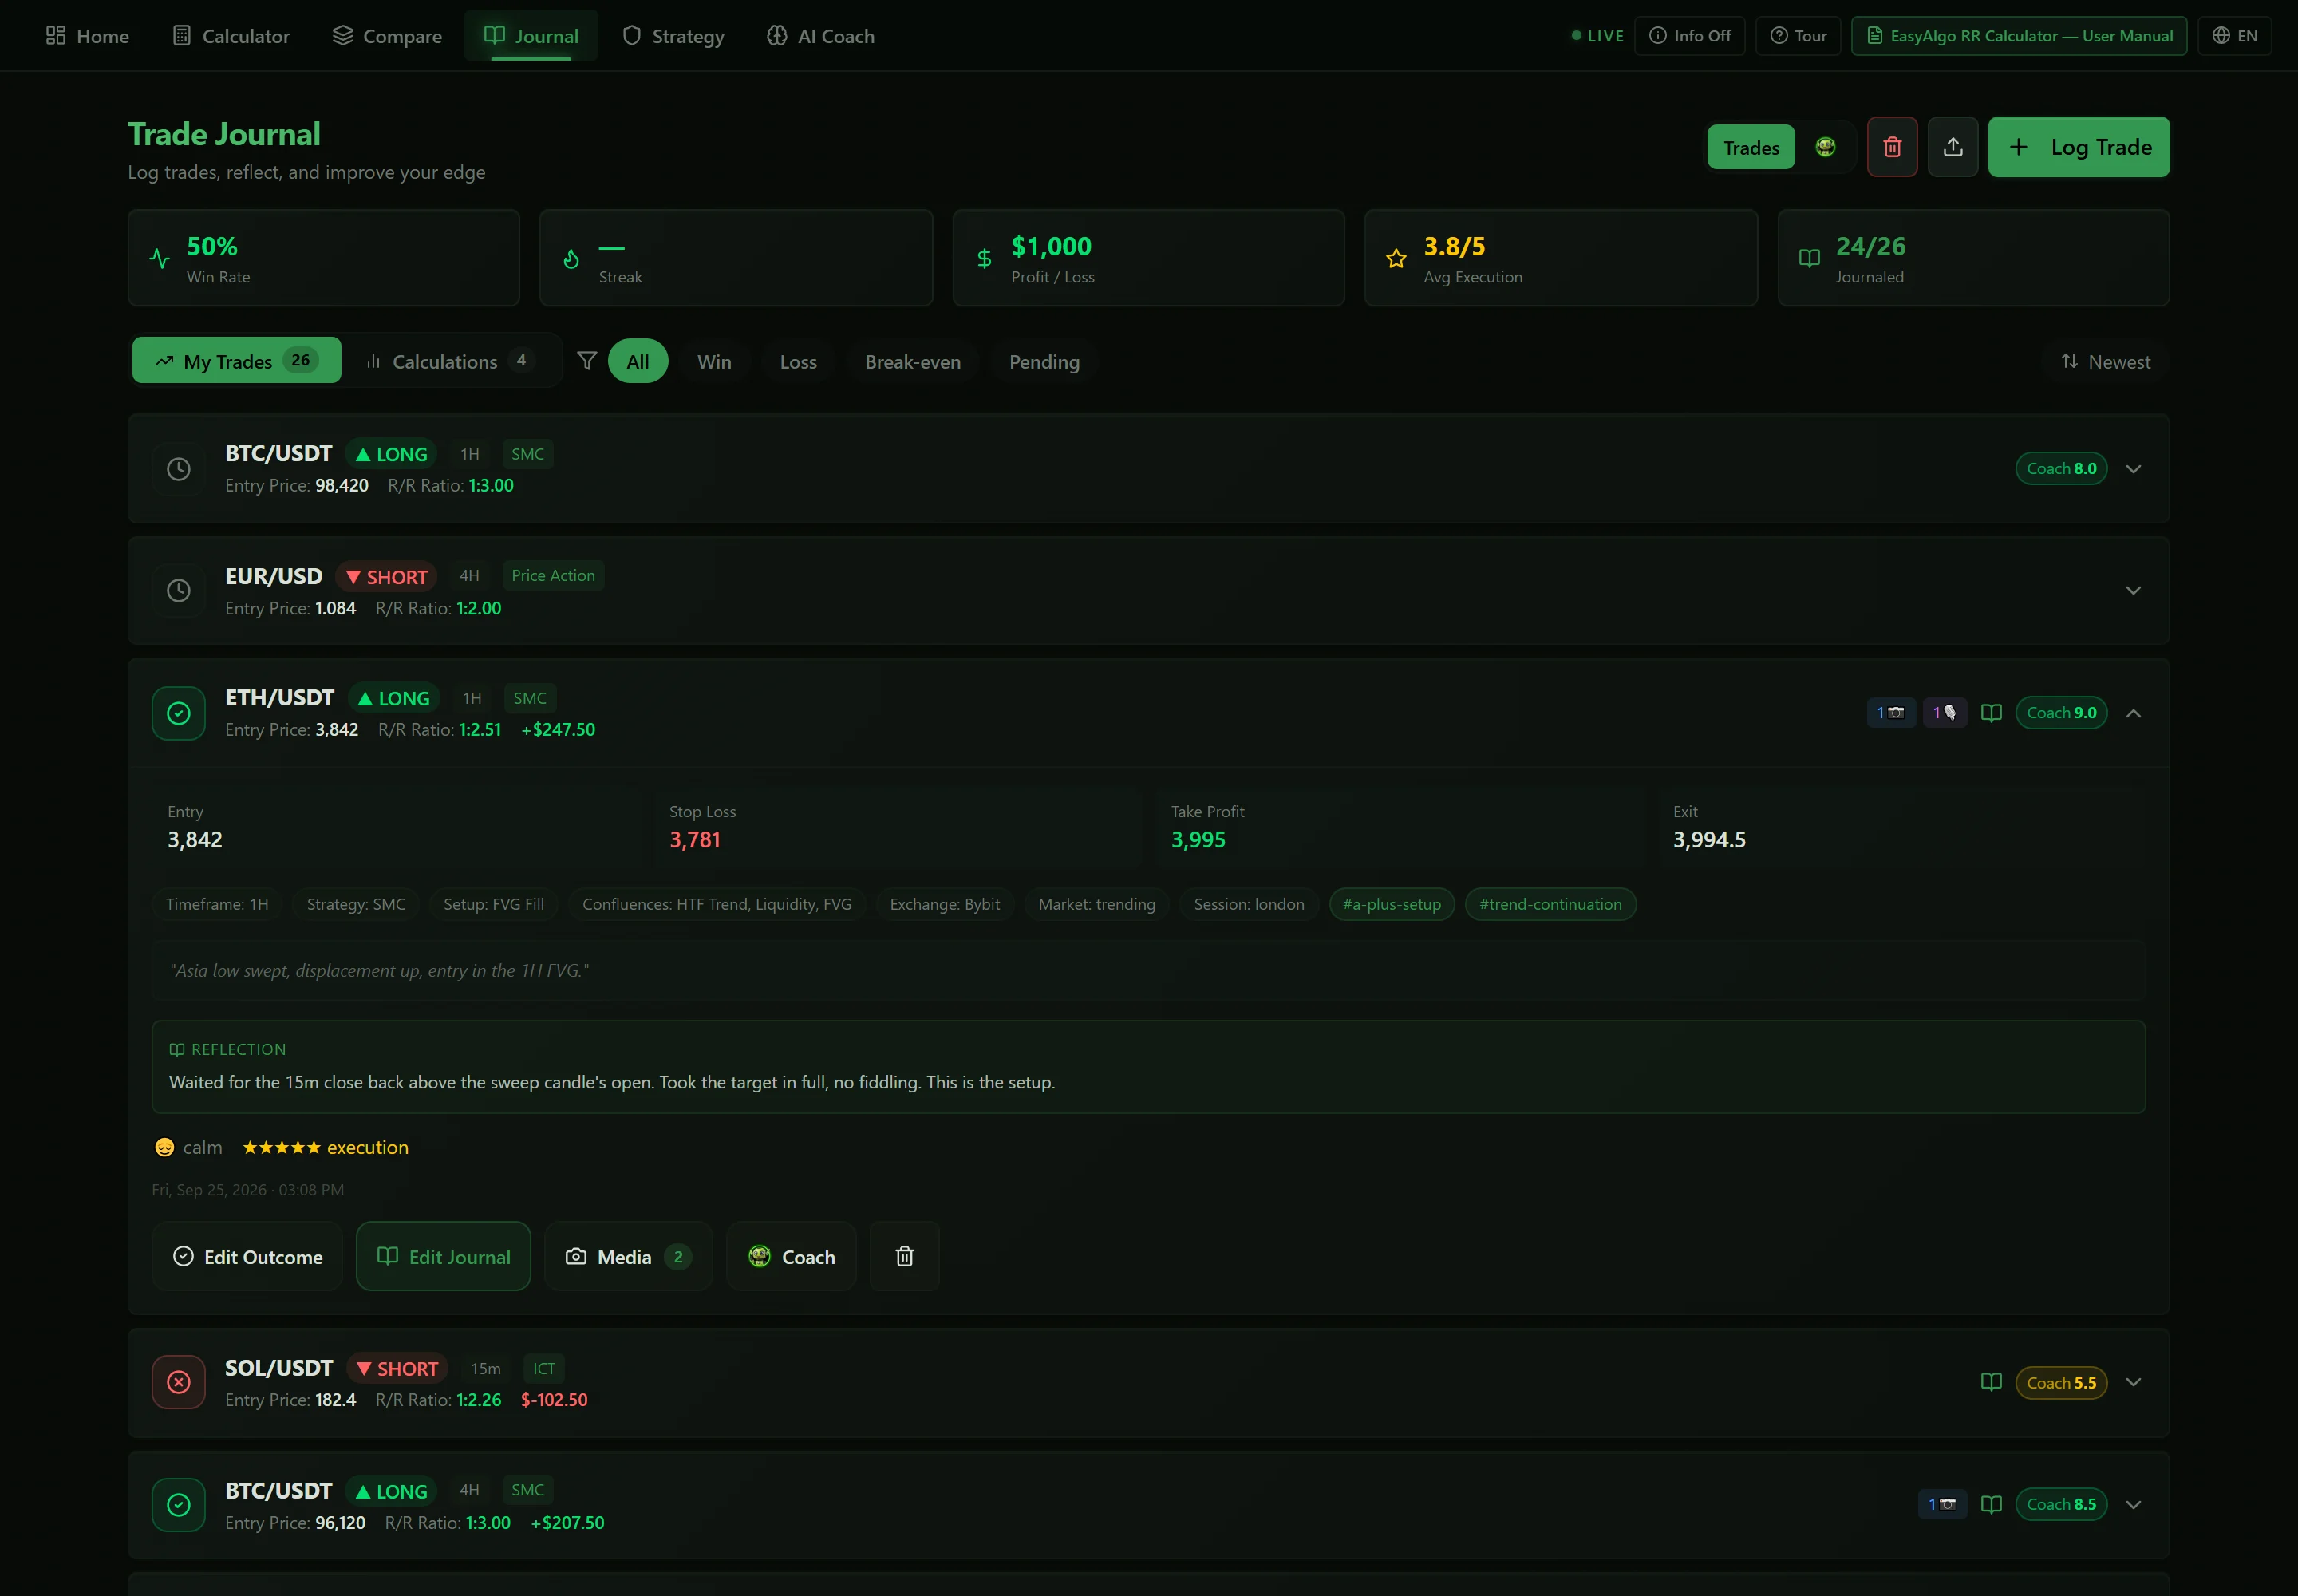Click the loss X icon on SOL/USDT

click(179, 1382)
